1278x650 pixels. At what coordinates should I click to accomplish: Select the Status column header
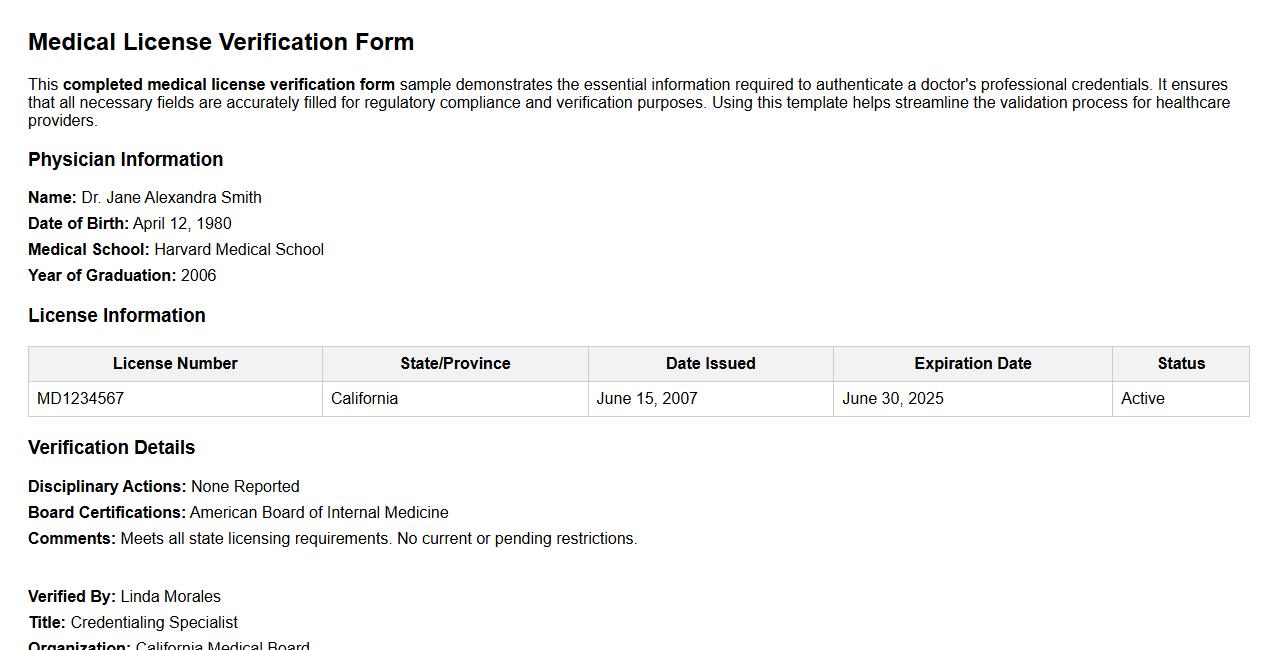1181,364
